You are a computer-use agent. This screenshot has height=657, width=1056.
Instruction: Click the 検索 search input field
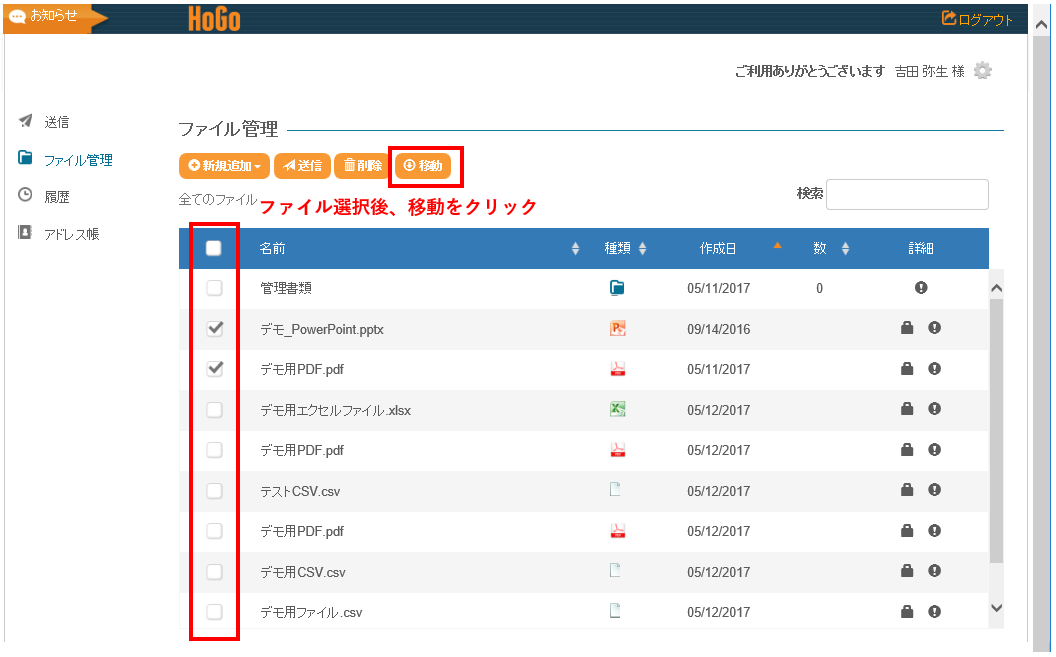click(906, 194)
